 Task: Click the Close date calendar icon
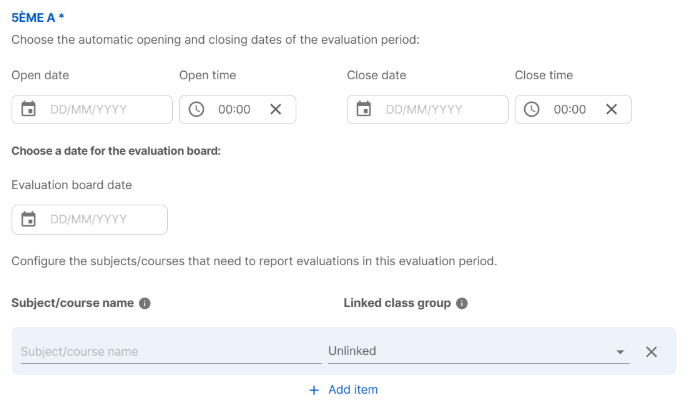364,109
